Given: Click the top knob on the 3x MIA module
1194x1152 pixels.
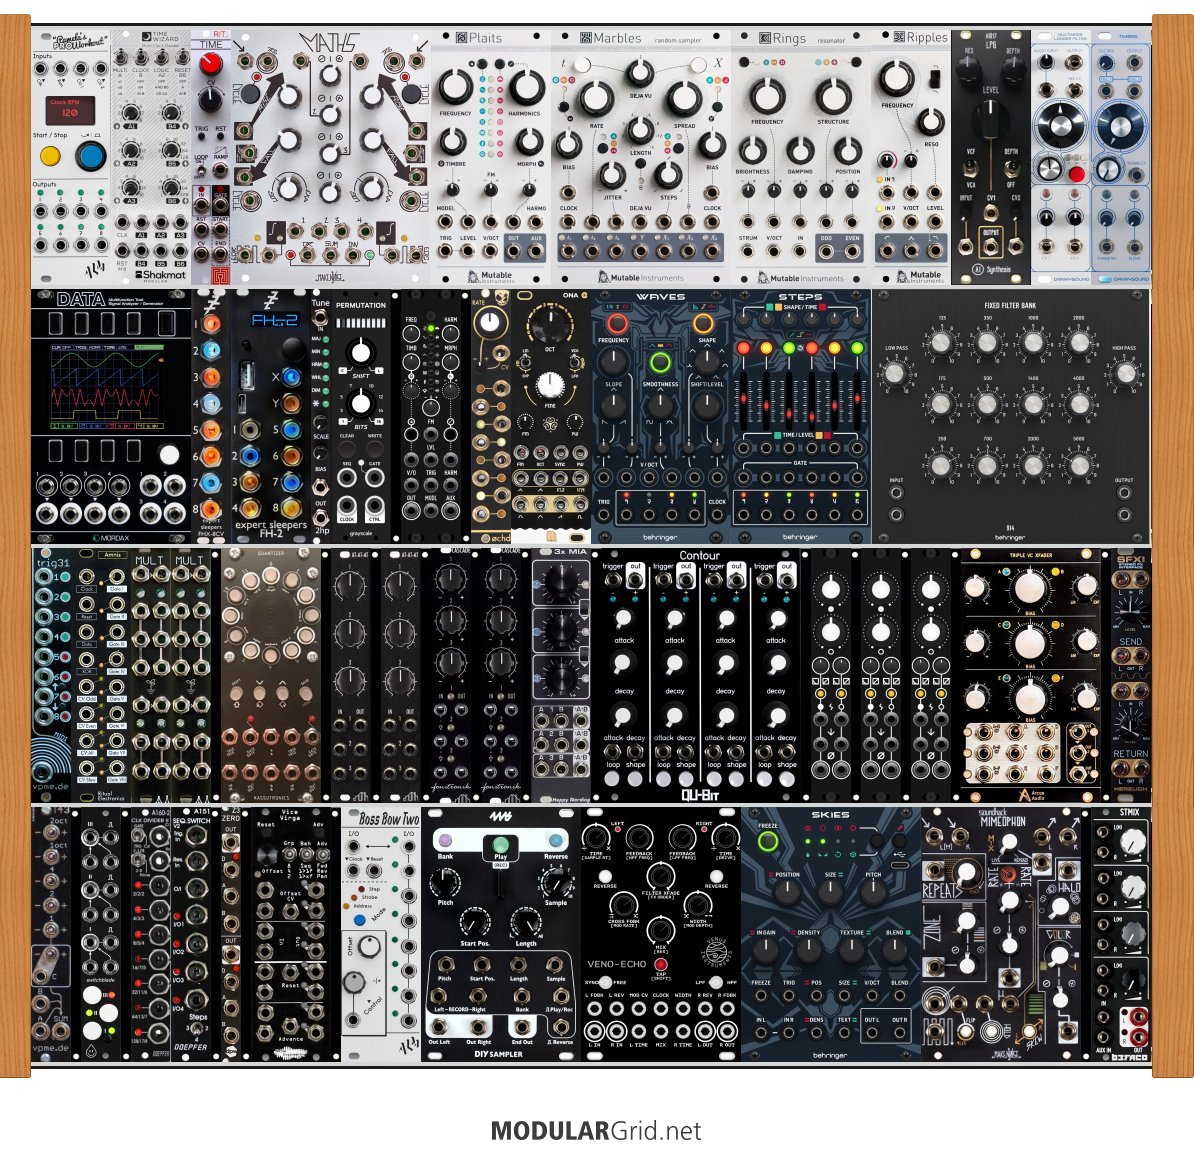Looking at the screenshot, I should pos(561,582).
